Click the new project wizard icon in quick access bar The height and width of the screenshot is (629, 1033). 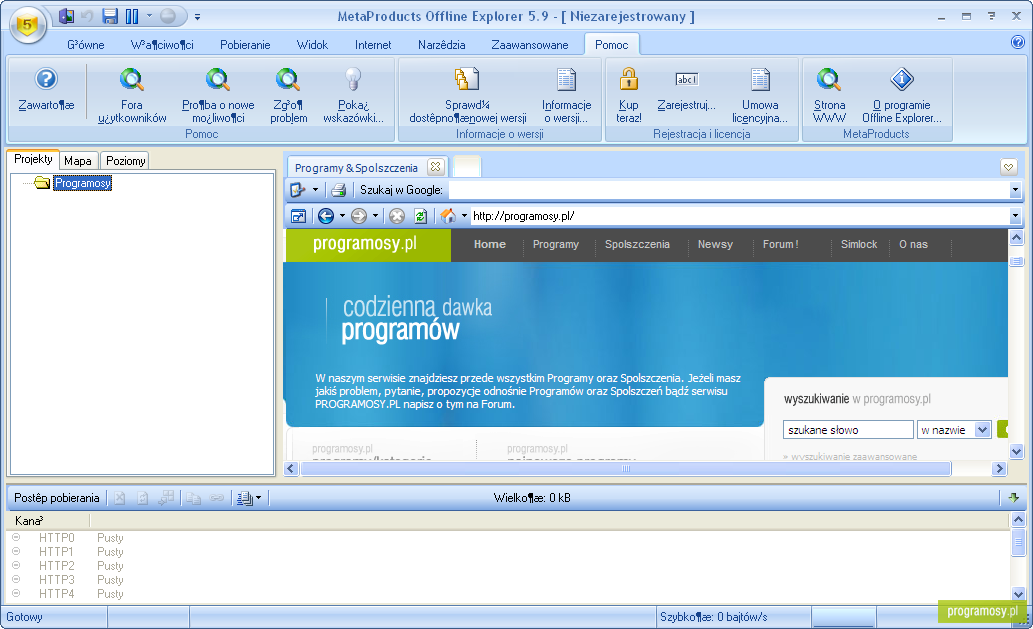point(67,16)
